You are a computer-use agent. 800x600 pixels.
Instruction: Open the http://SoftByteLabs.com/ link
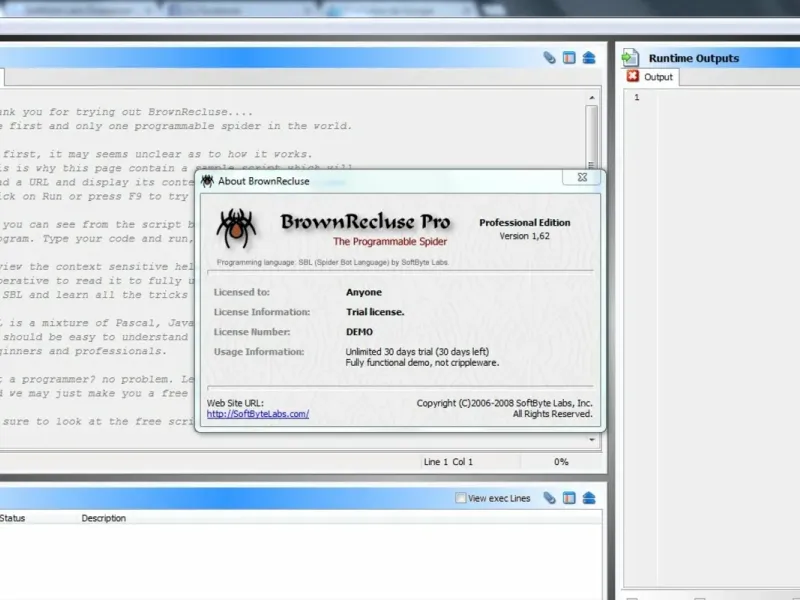pos(258,414)
